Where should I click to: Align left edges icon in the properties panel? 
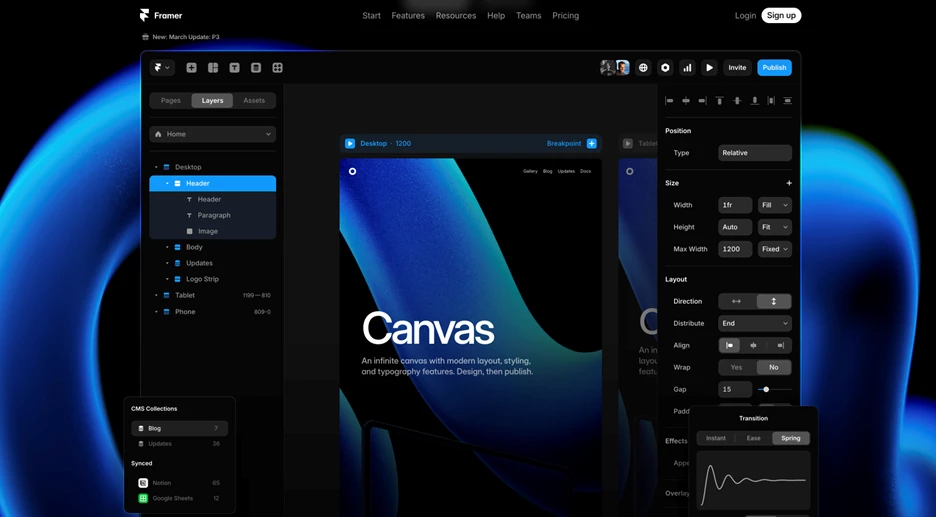(x=669, y=101)
